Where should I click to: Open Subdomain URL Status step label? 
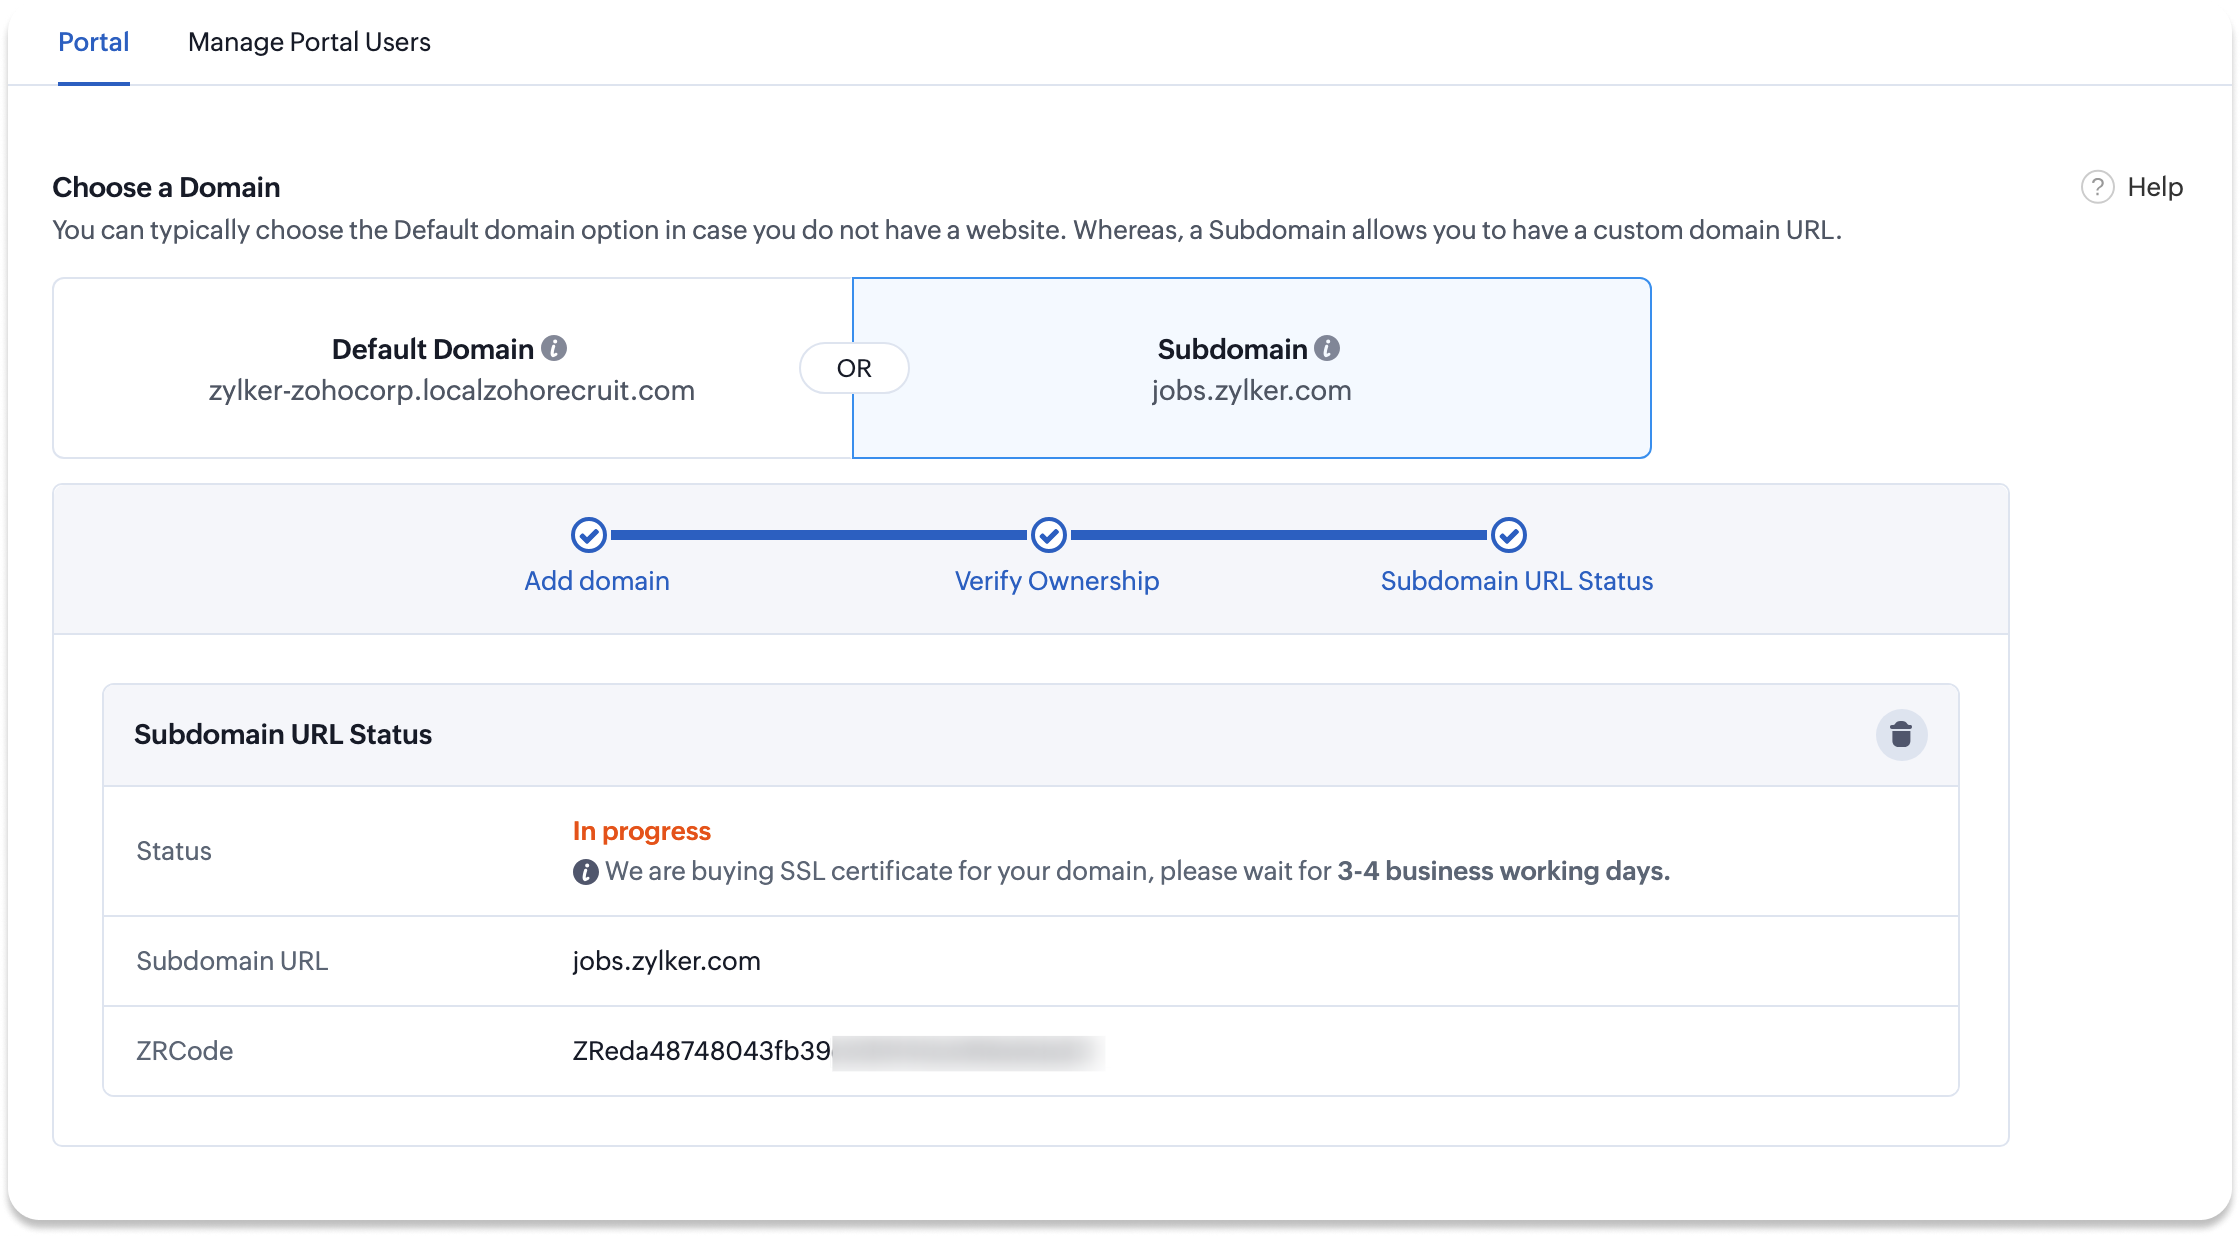click(x=1516, y=581)
